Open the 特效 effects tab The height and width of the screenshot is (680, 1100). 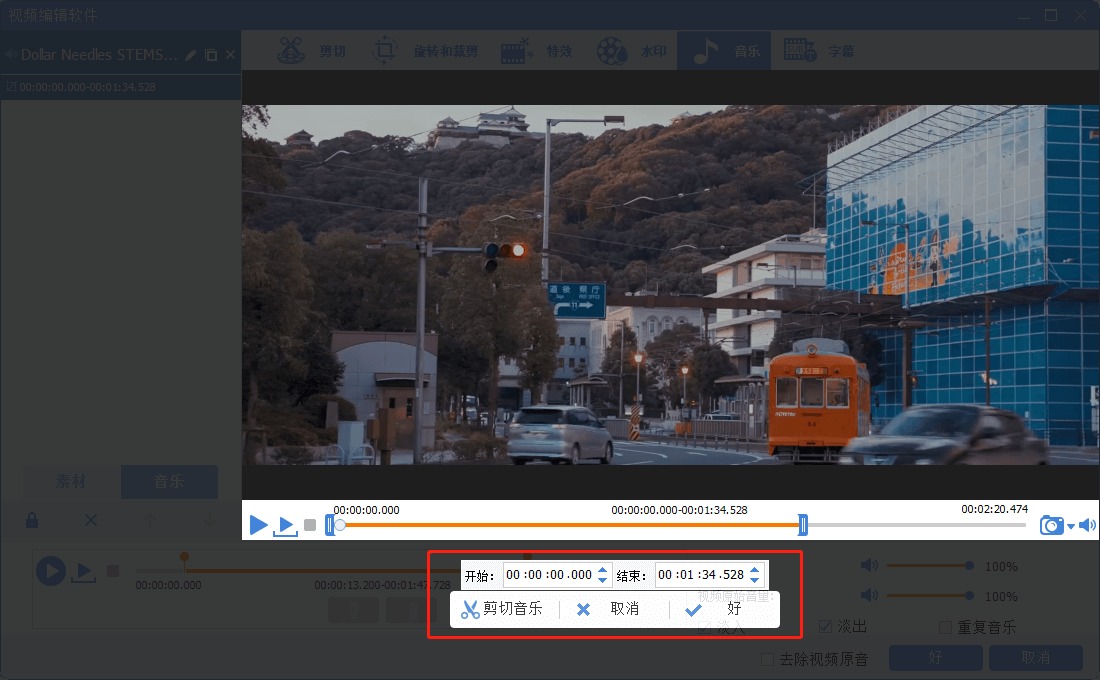click(x=537, y=51)
